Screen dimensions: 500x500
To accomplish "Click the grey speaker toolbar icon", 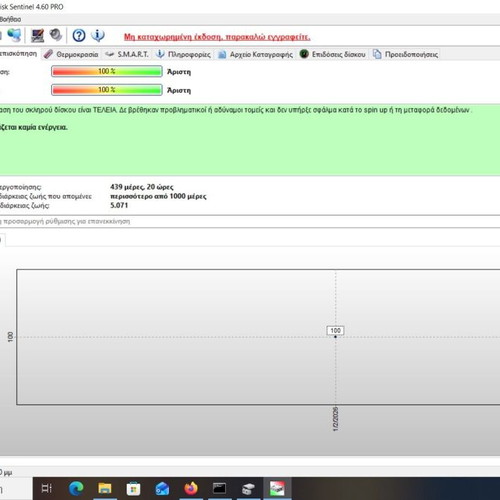I will (x=56, y=35).
